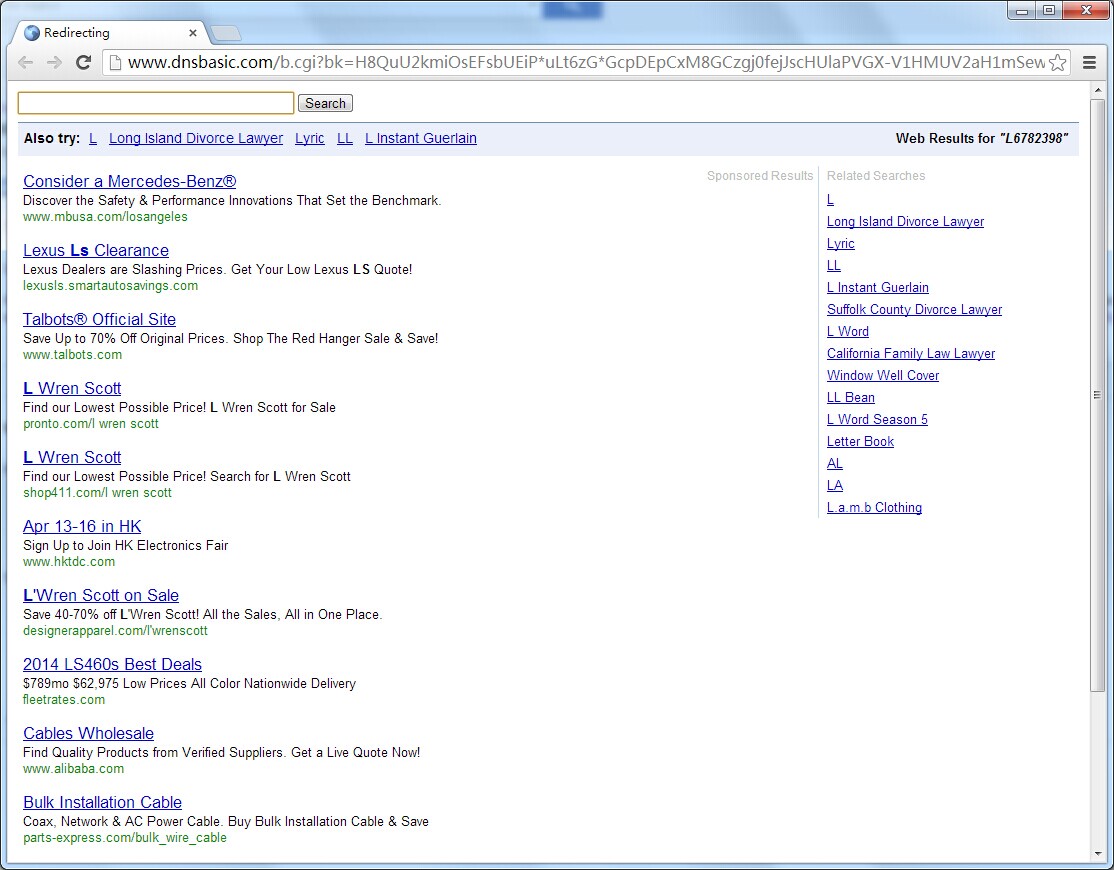This screenshot has width=1114, height=870.
Task: Open 'LA' related search
Action: pyautogui.click(x=835, y=486)
